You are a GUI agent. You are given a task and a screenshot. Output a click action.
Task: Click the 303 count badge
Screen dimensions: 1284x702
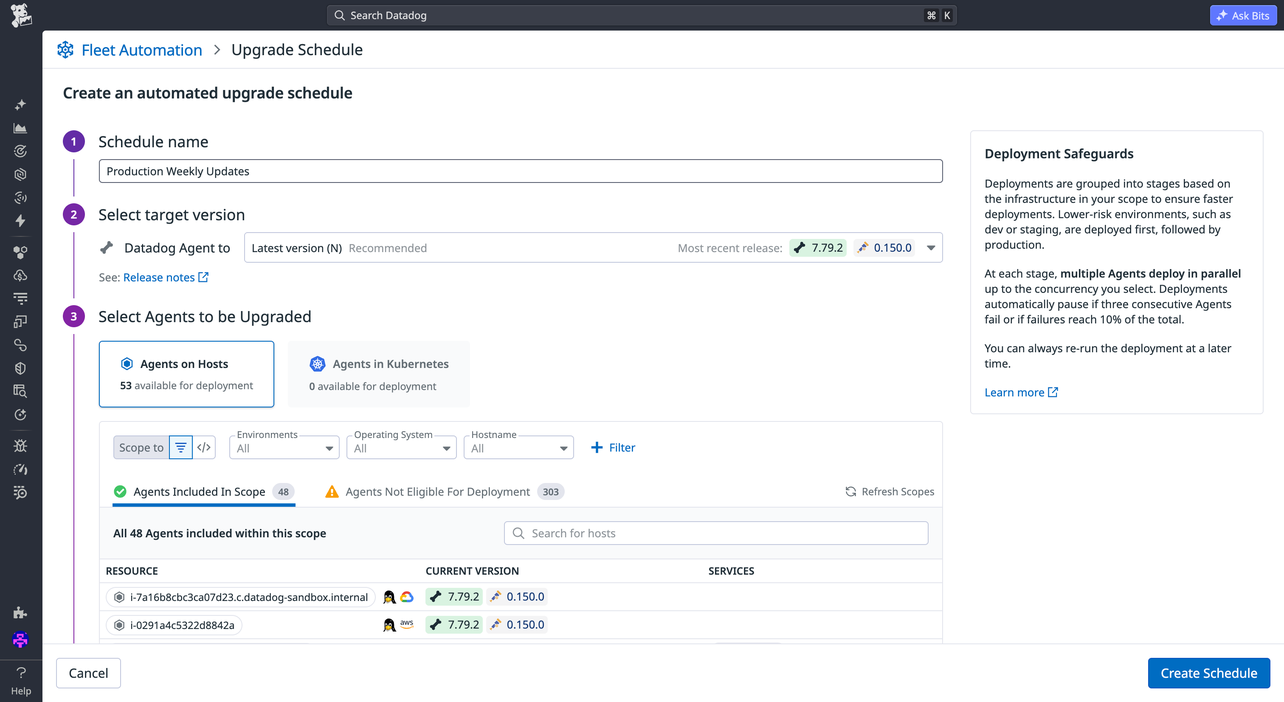[x=551, y=492]
